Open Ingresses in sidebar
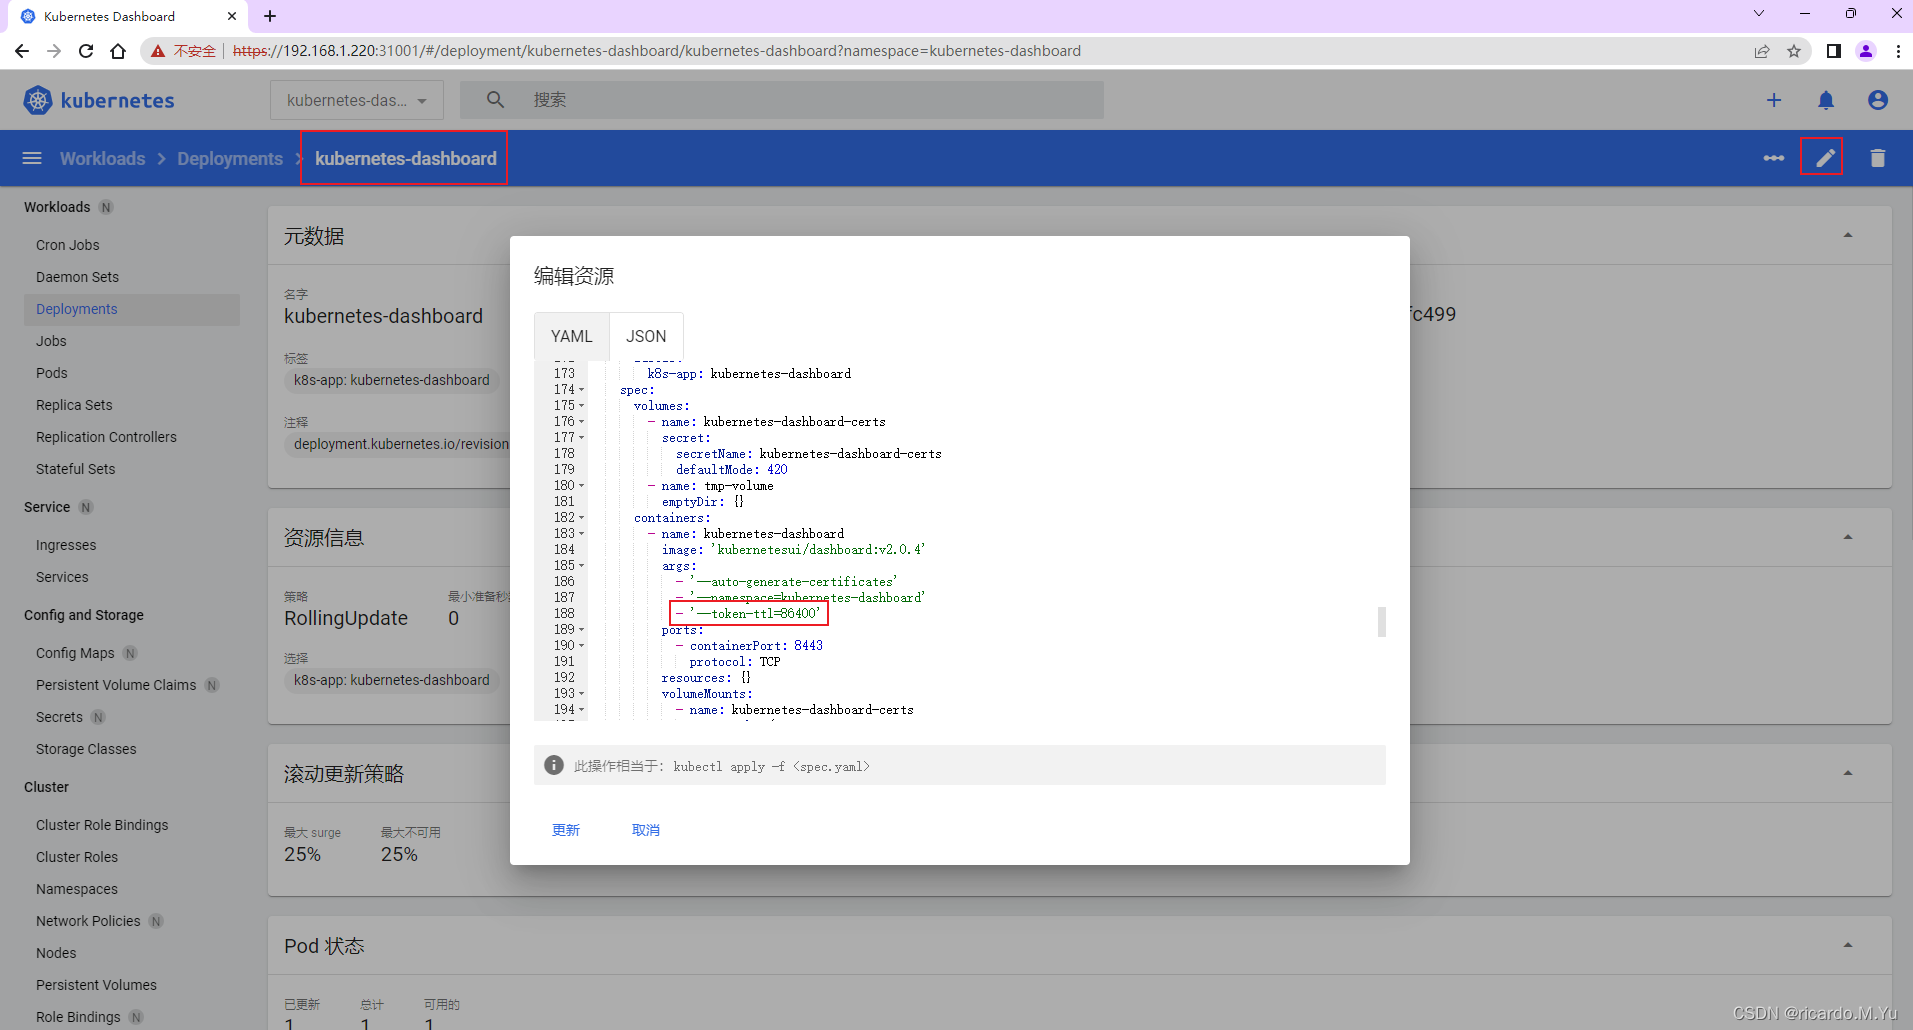1913x1030 pixels. coord(66,545)
